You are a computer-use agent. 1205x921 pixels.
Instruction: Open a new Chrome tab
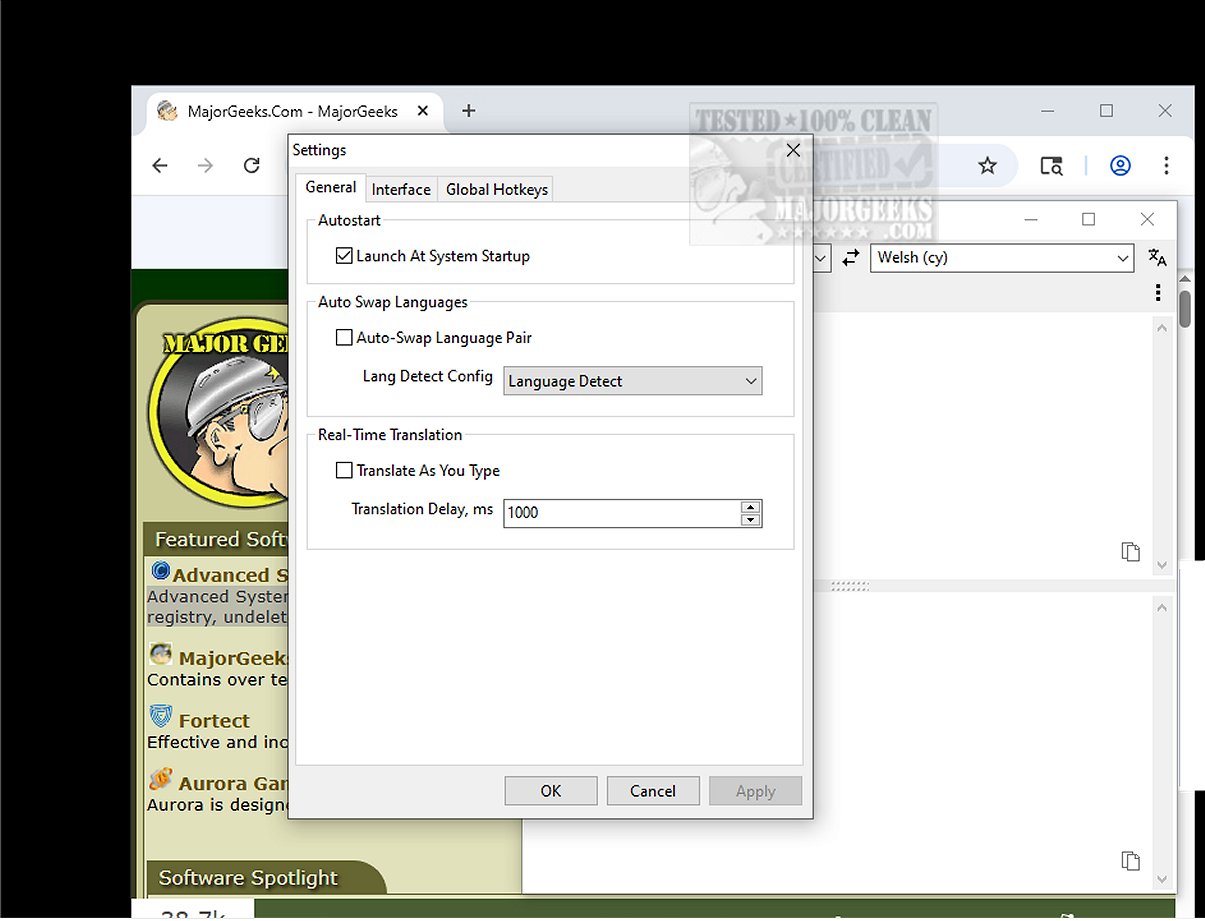[468, 111]
